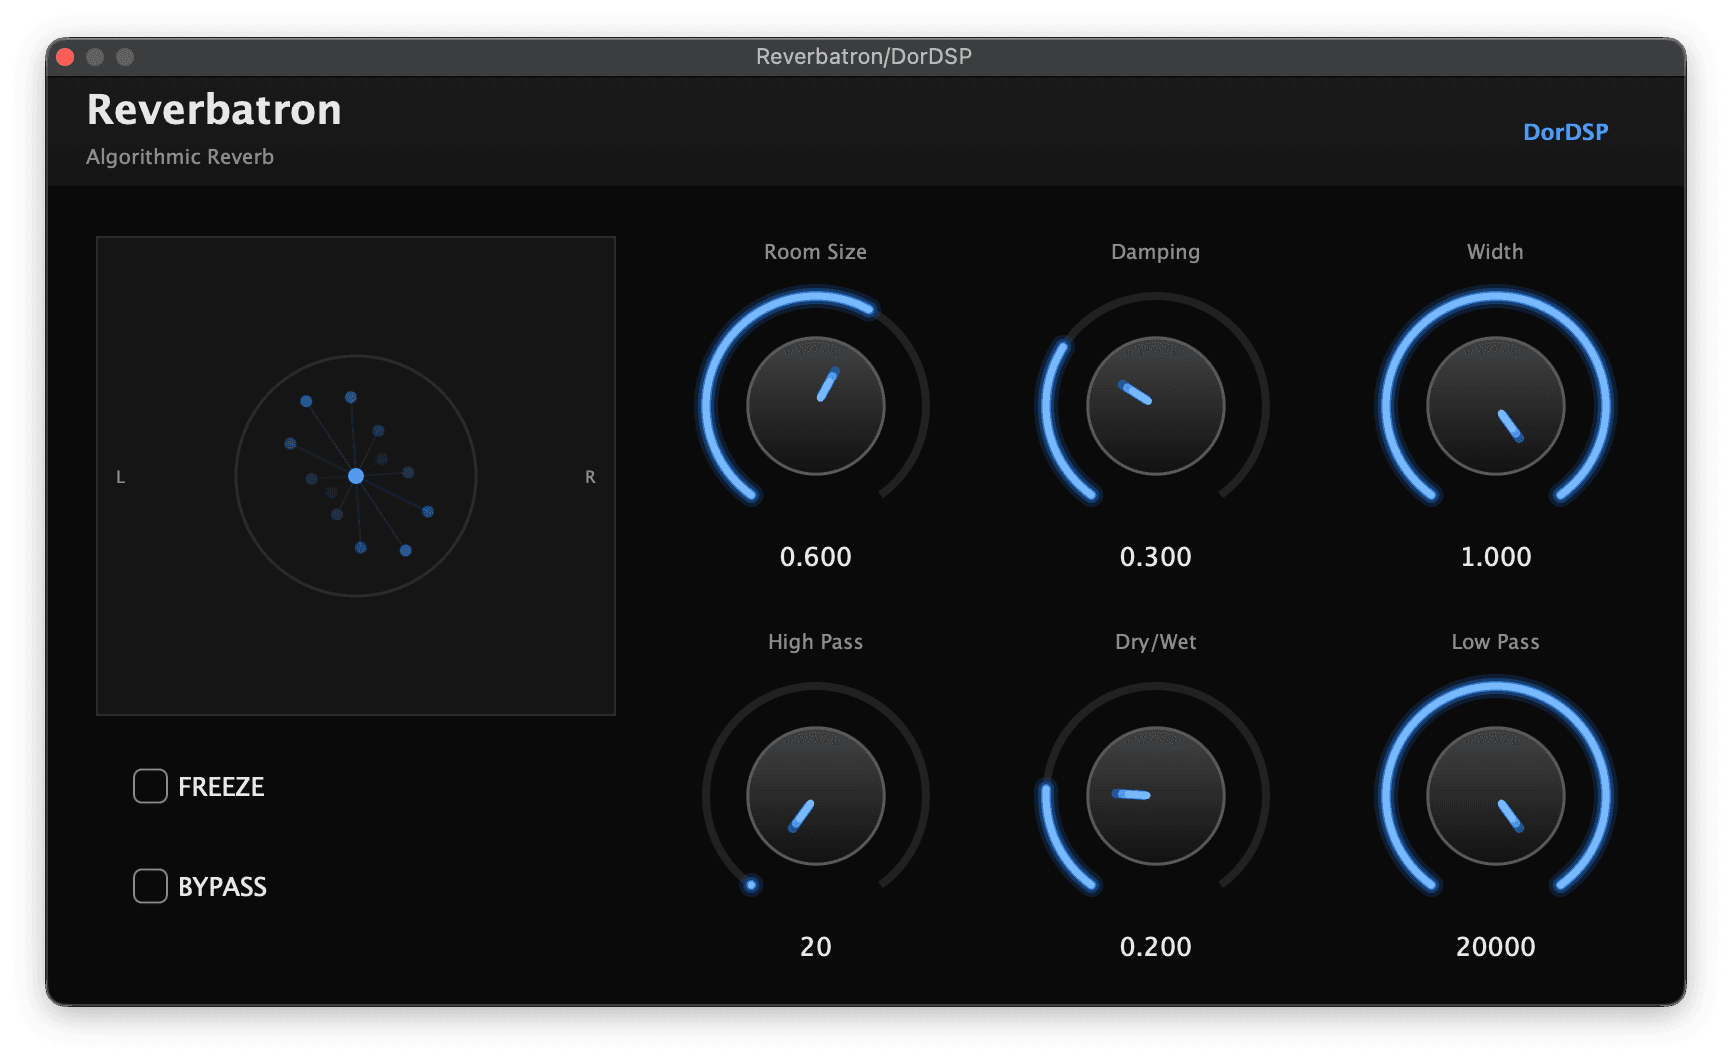Edit the Width value 1.000
The height and width of the screenshot is (1060, 1732).
(1494, 557)
